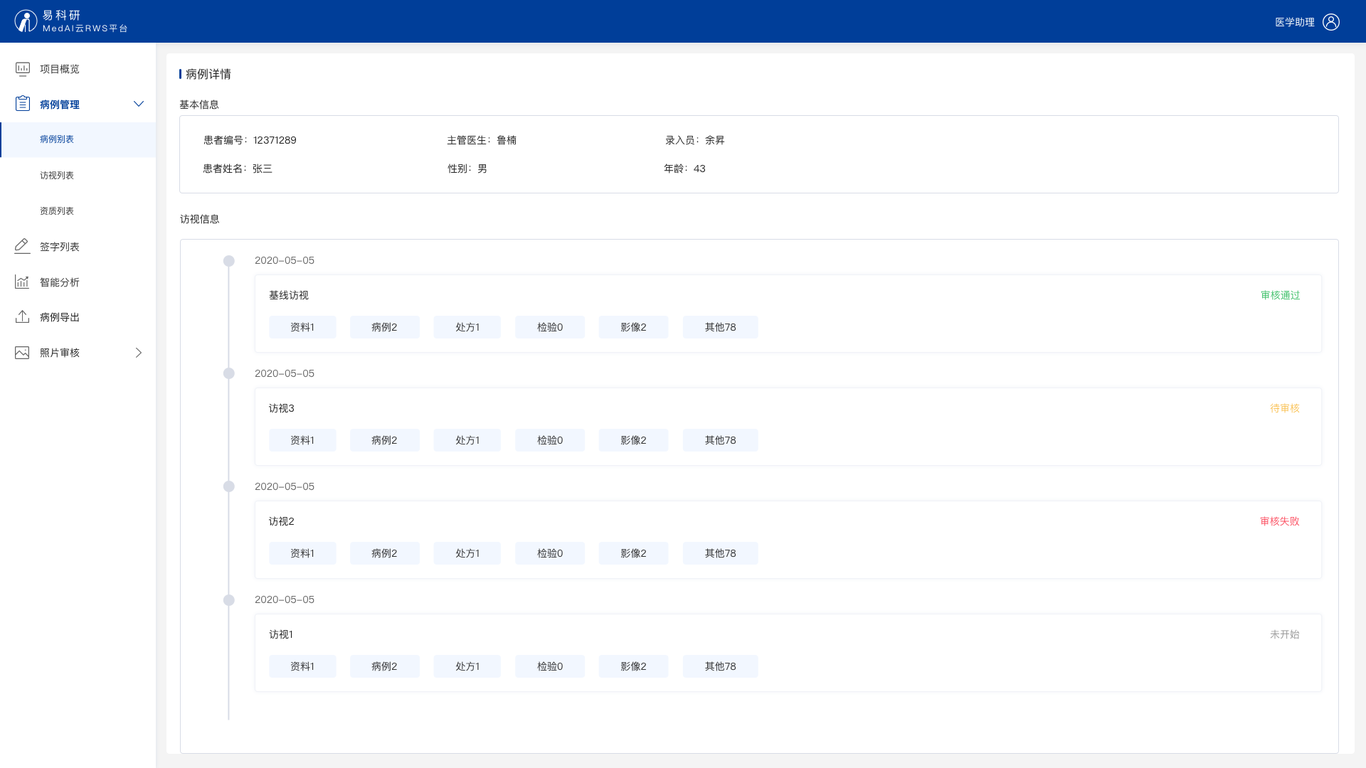
Task: Click 主管医生 value 鲁楠
Action: pos(507,140)
